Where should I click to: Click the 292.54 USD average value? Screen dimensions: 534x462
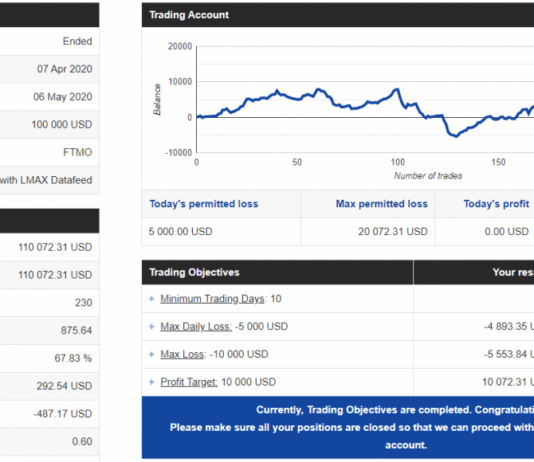click(x=64, y=386)
